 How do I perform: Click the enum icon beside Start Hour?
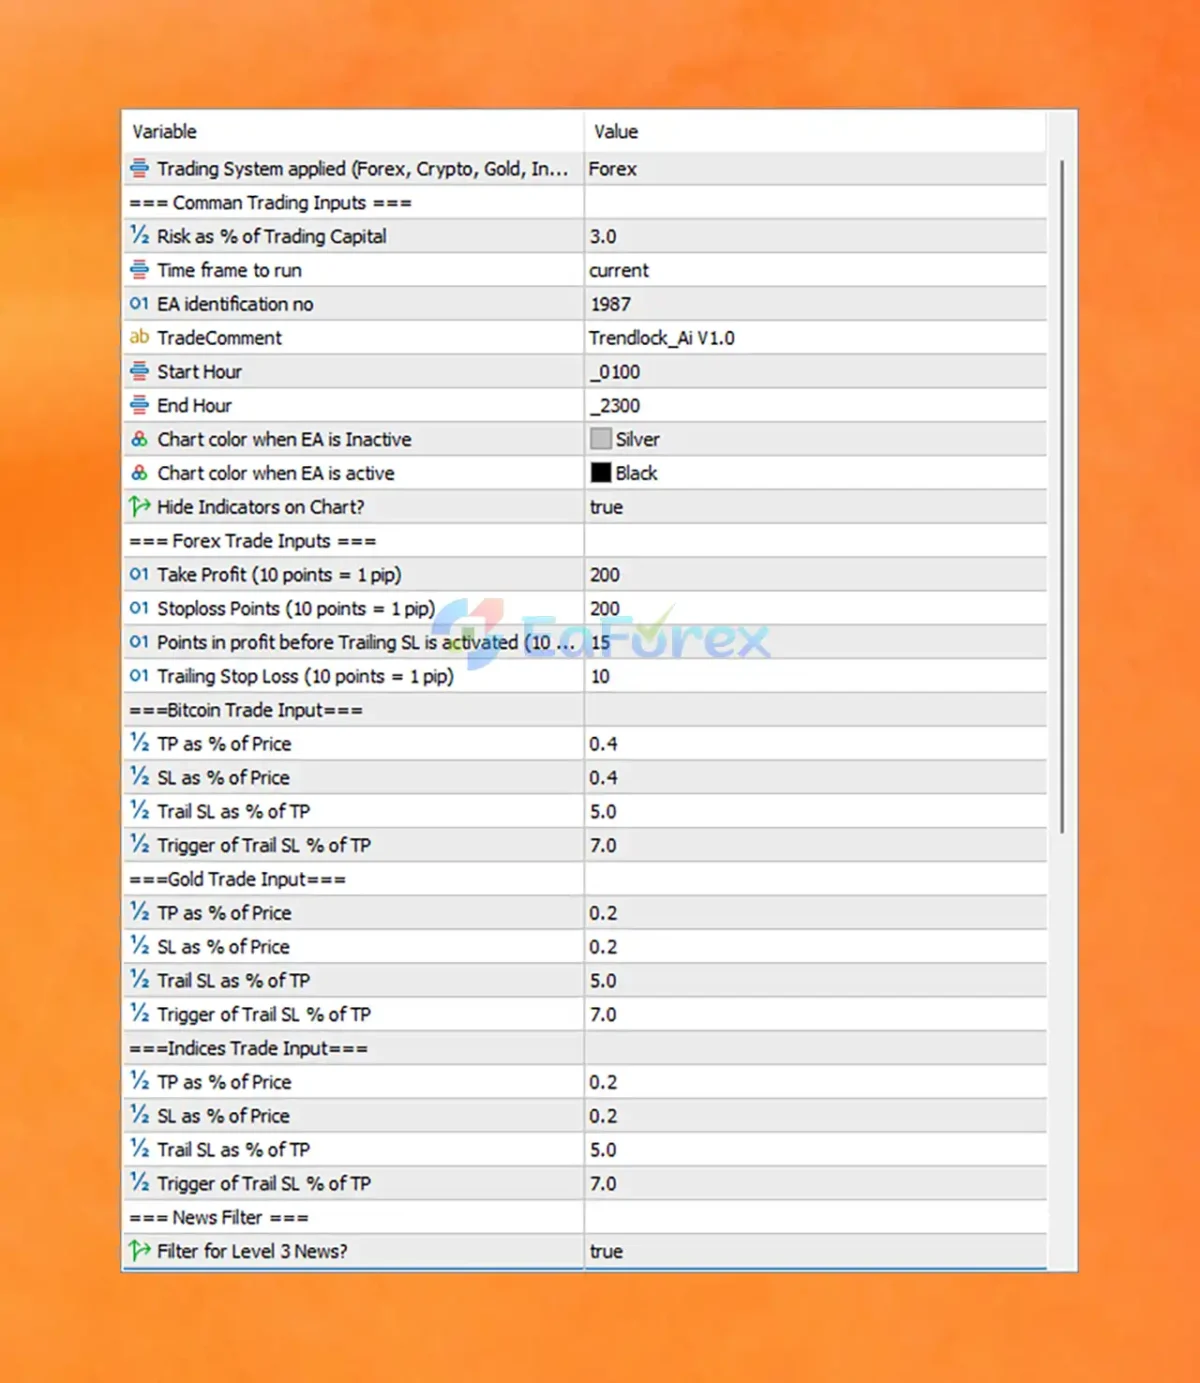click(139, 372)
